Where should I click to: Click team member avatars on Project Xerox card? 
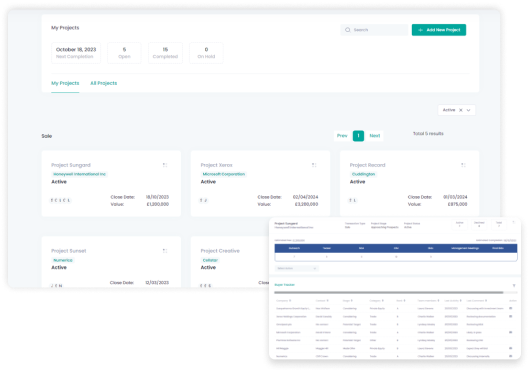pyautogui.click(x=203, y=200)
